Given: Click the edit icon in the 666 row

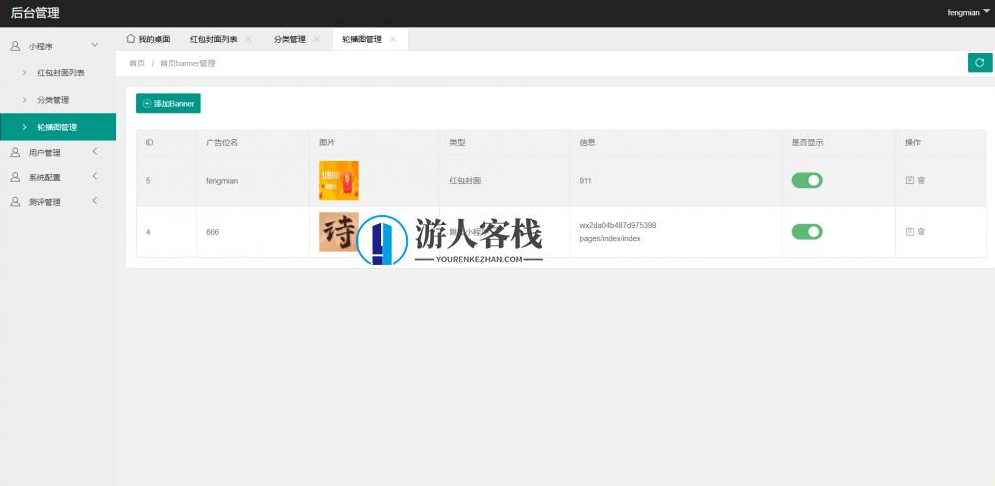Looking at the screenshot, I should 909,232.
